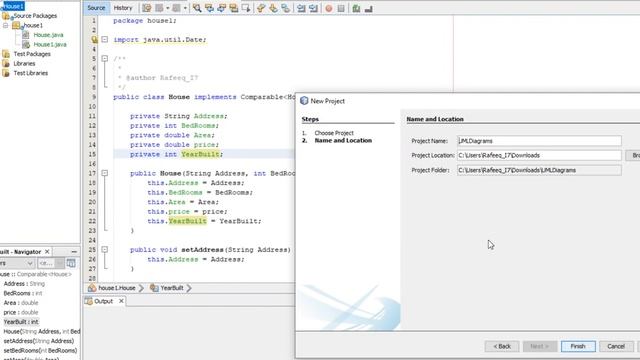Image resolution: width=640 pixels, height=360 pixels.
Task: Click Name and Location step in wizard
Action: pyautogui.click(x=343, y=140)
